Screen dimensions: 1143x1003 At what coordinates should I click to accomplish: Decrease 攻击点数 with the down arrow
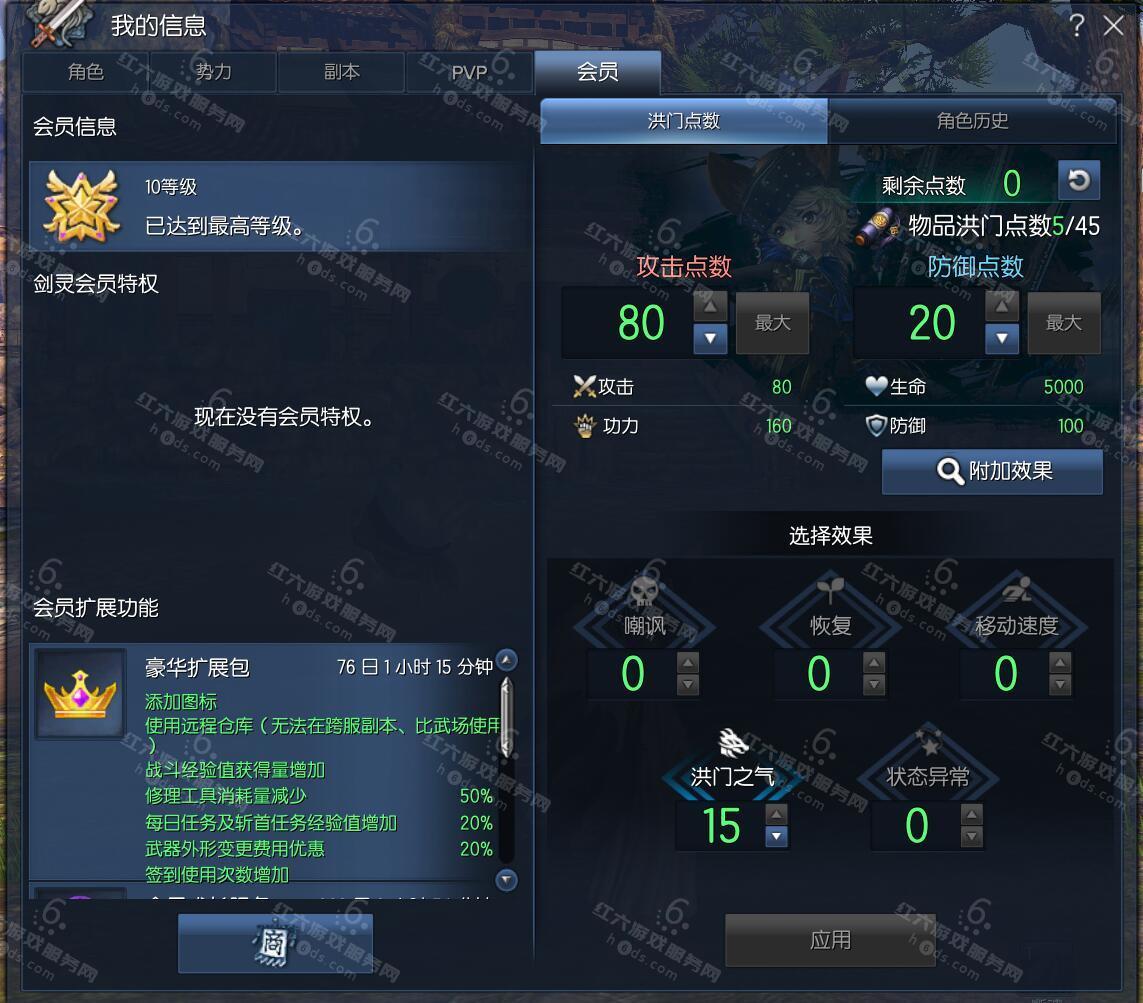(710, 339)
